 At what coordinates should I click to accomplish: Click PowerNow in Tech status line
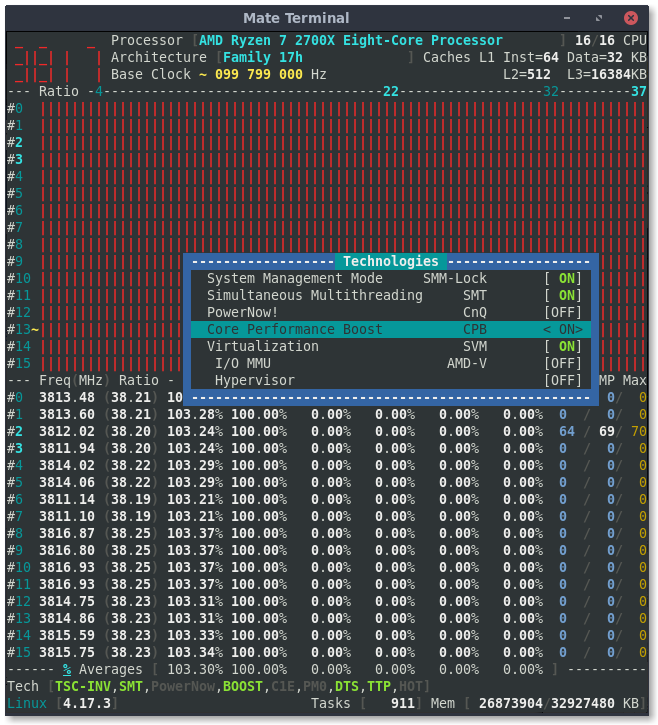coord(183,687)
